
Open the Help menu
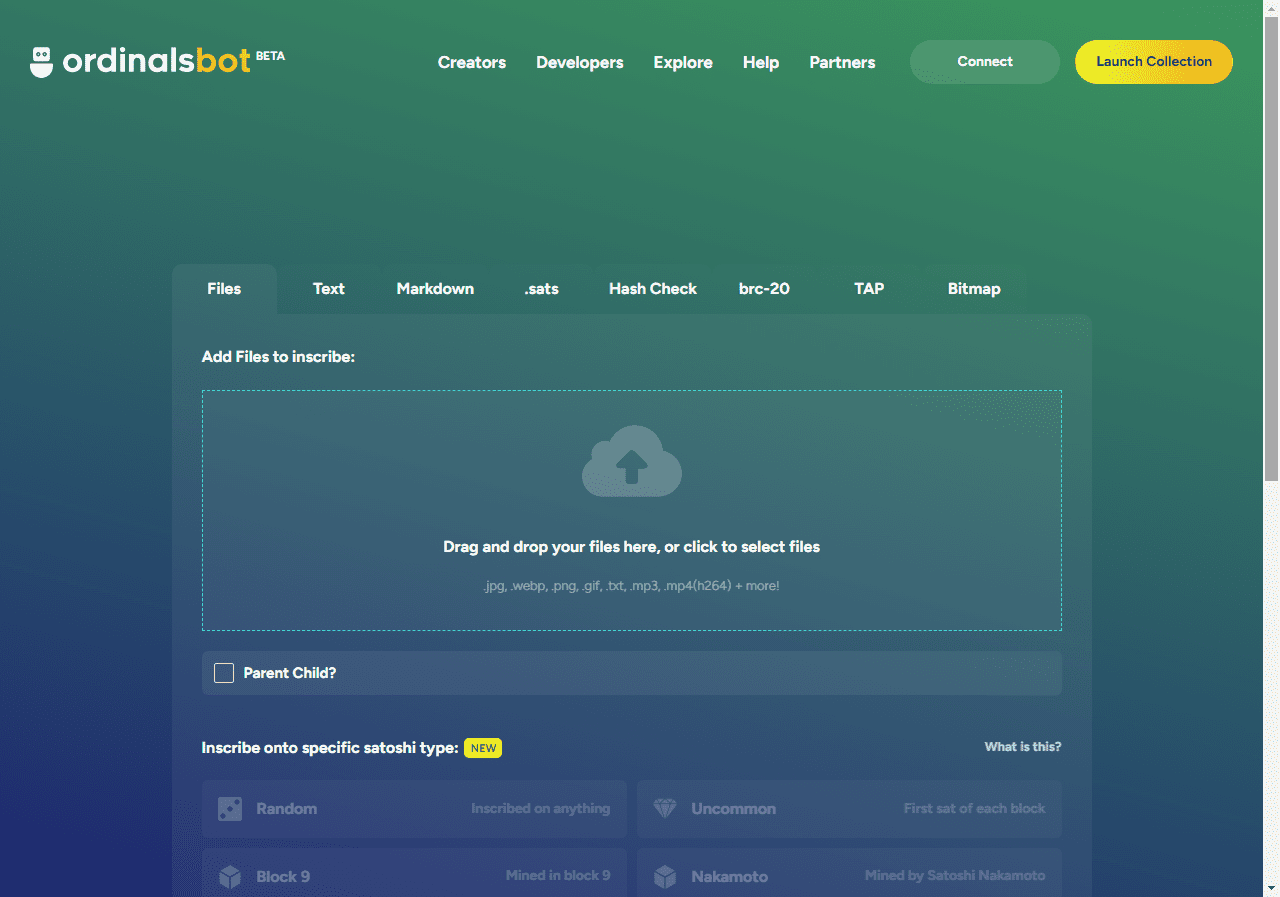pos(761,62)
